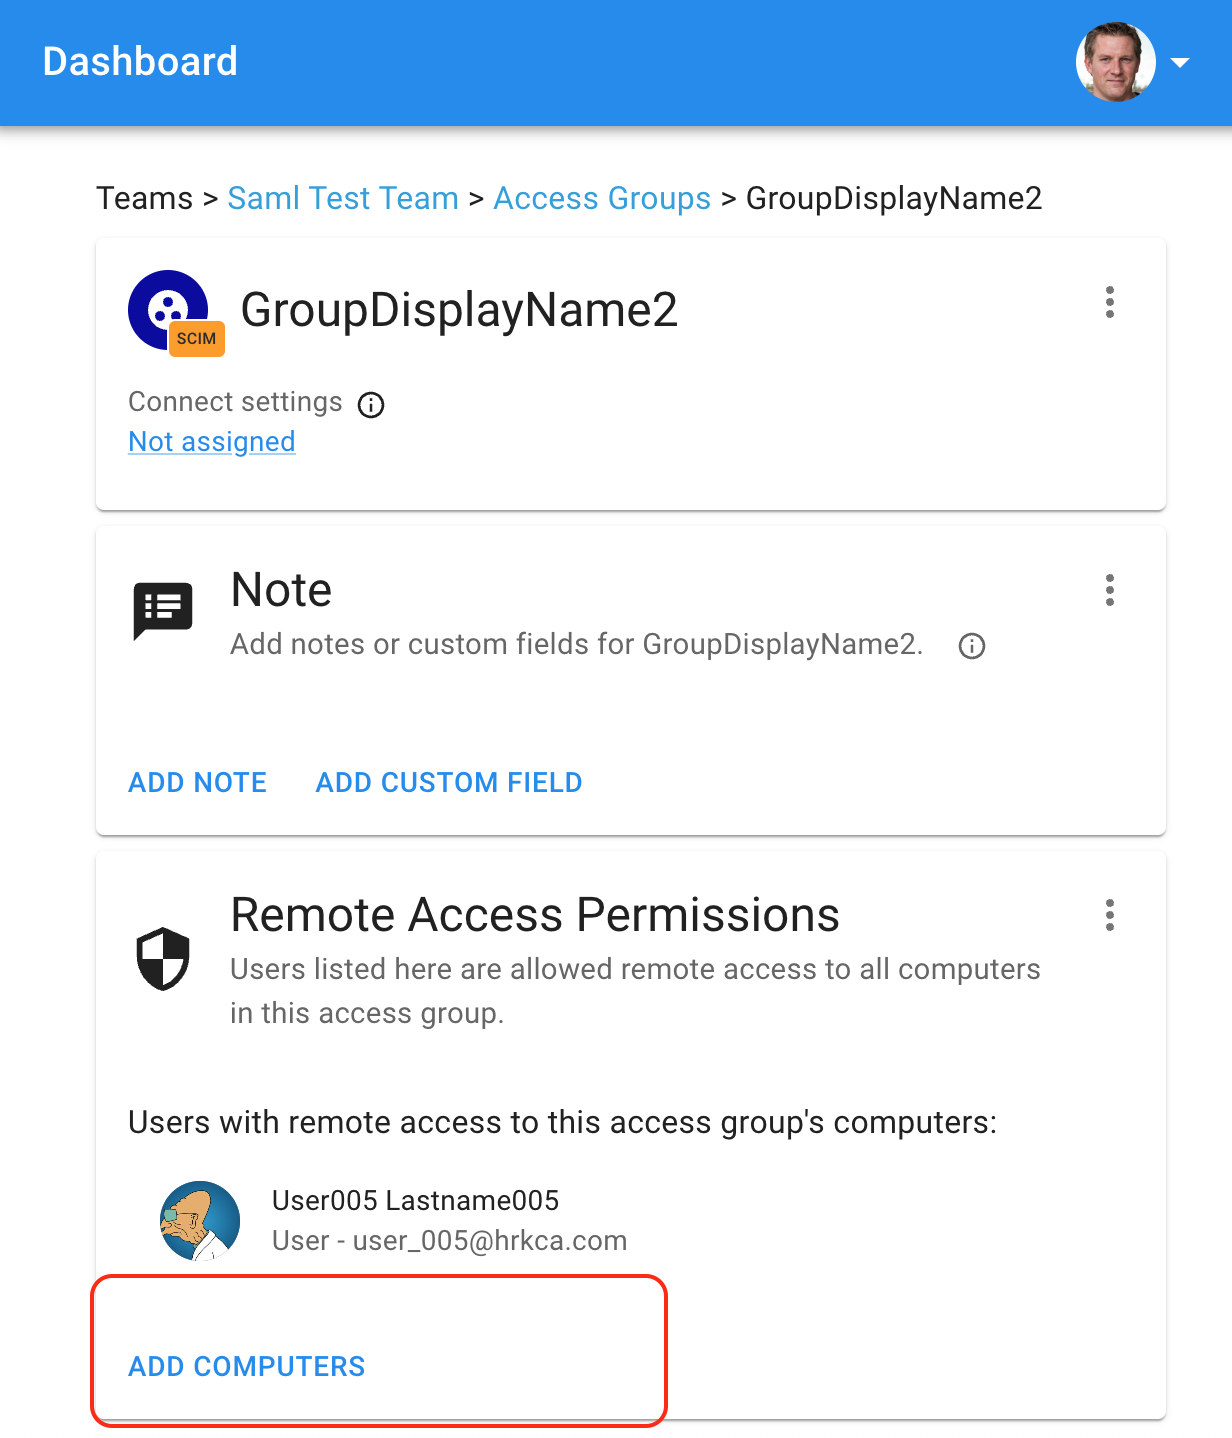Click the Dashboard header title
Viewport: 1232px width, 1438px height.
tap(140, 62)
